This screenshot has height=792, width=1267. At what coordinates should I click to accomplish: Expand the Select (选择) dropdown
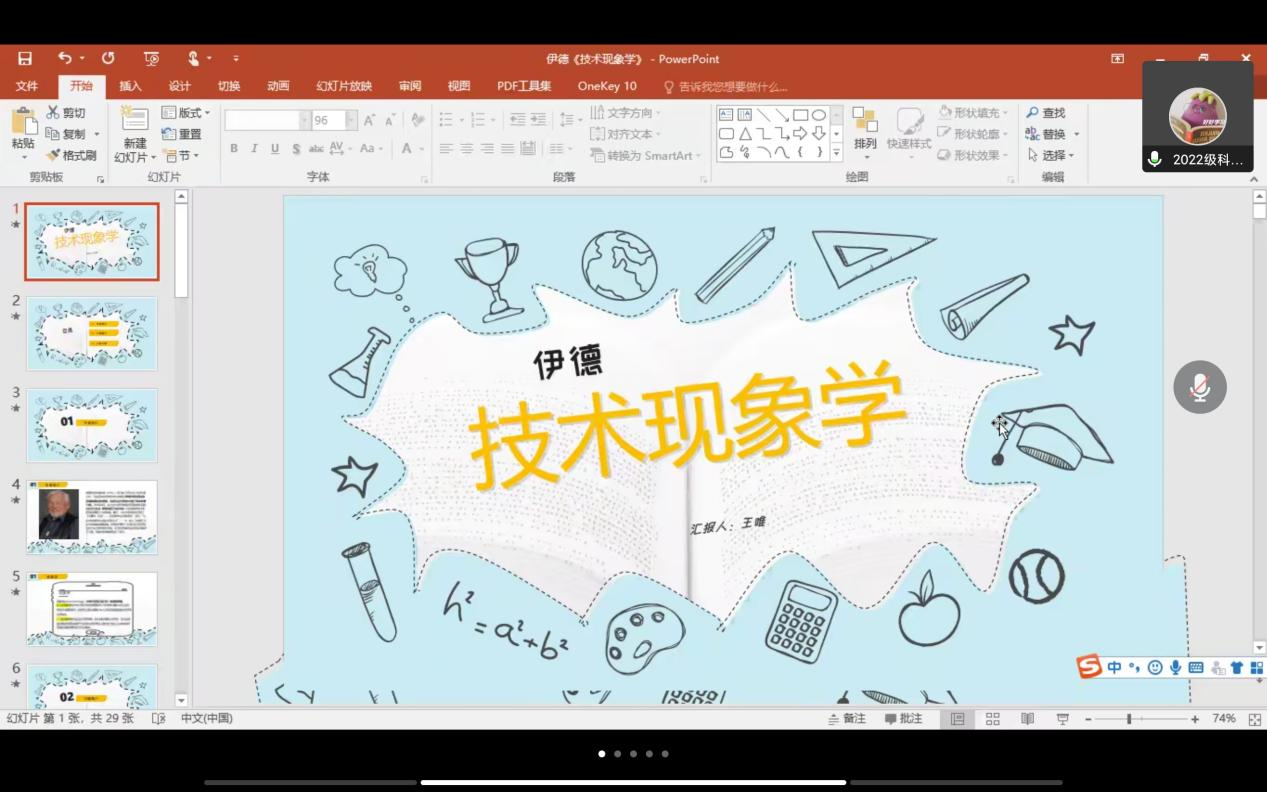point(1052,155)
